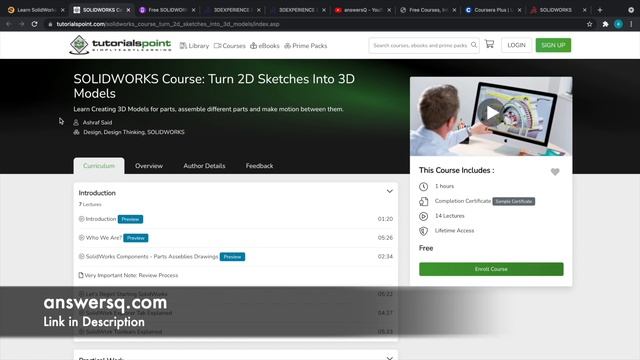Switch to the Free Courses browser tab

427,10
